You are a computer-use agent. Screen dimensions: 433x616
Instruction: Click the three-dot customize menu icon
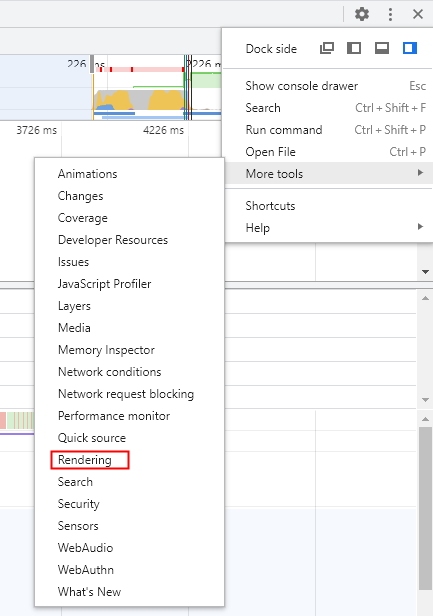[x=390, y=14]
